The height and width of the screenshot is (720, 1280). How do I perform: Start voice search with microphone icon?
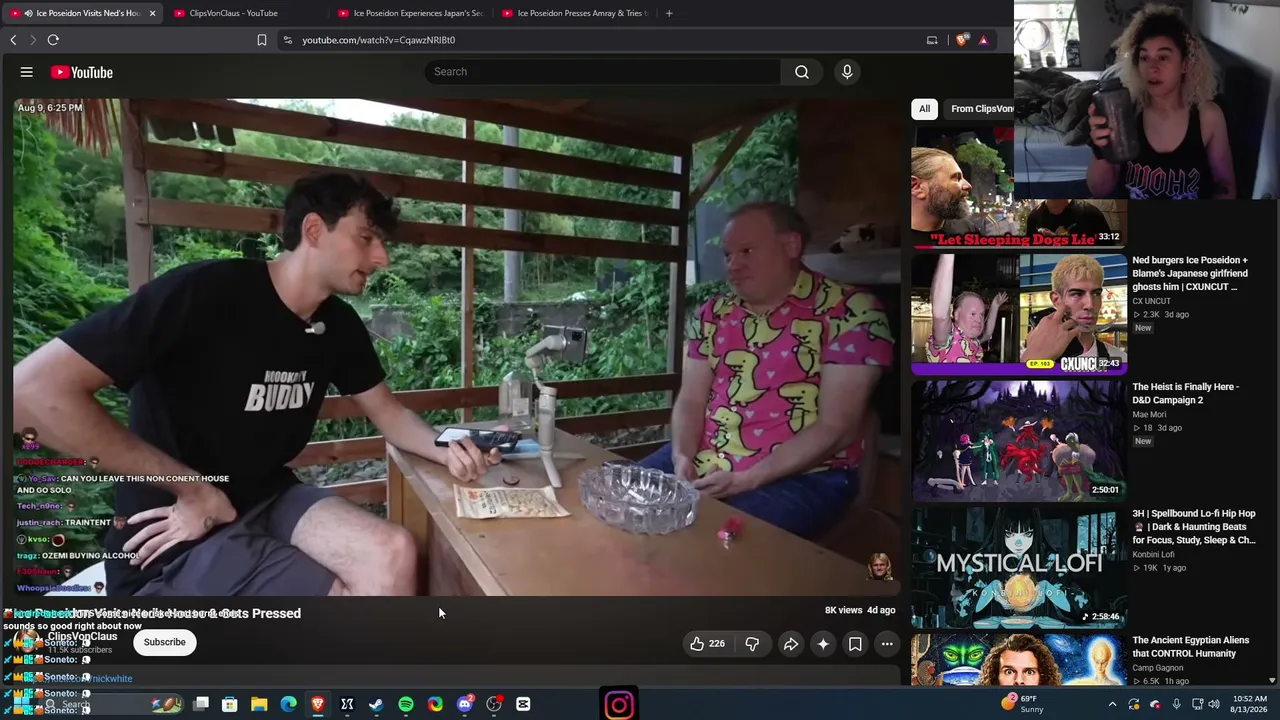847,72
